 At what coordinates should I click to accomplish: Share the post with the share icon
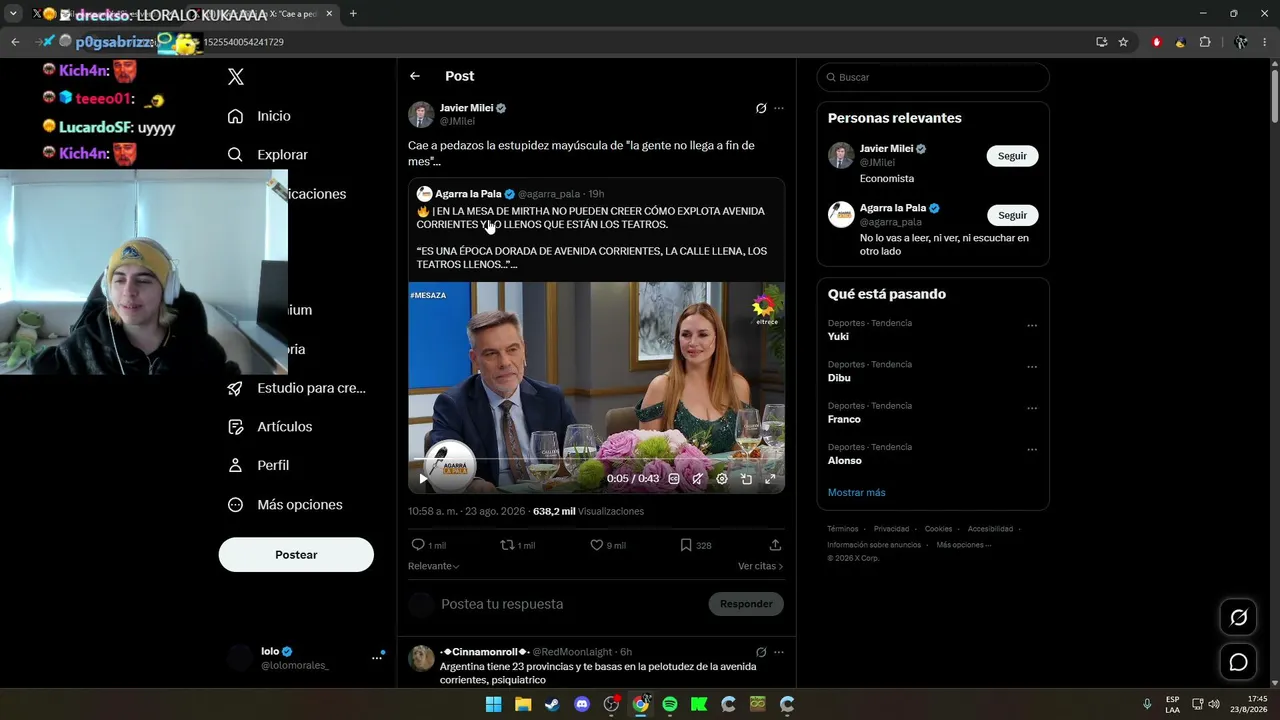point(775,545)
